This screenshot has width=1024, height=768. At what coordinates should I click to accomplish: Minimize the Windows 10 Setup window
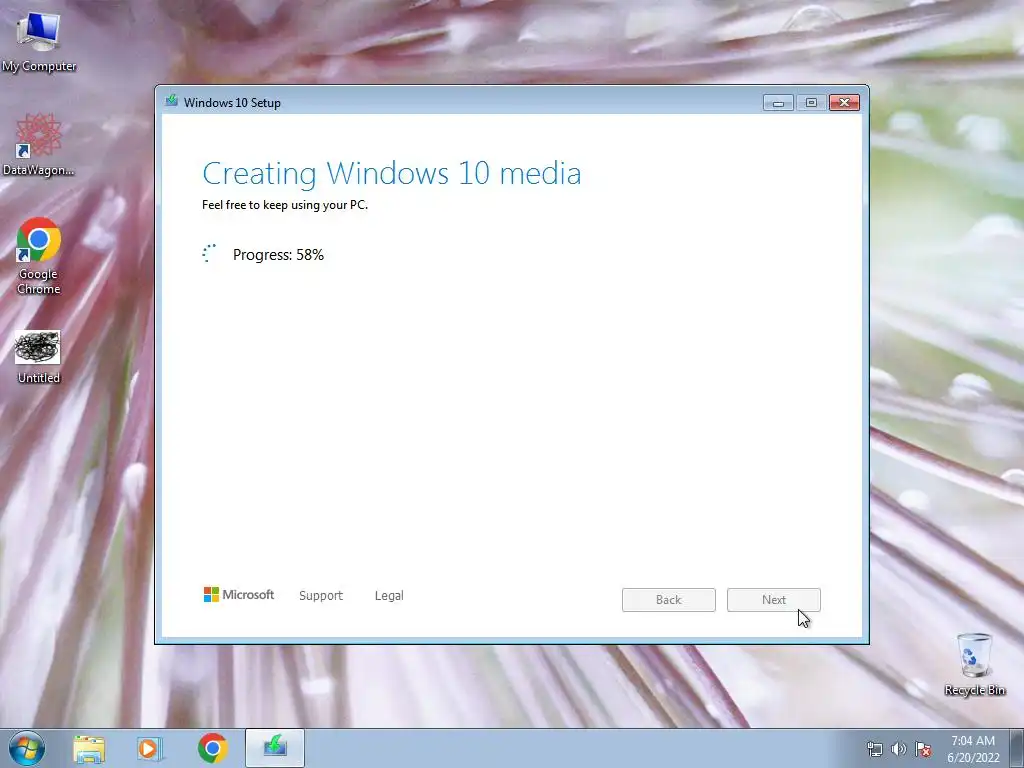tap(778, 103)
